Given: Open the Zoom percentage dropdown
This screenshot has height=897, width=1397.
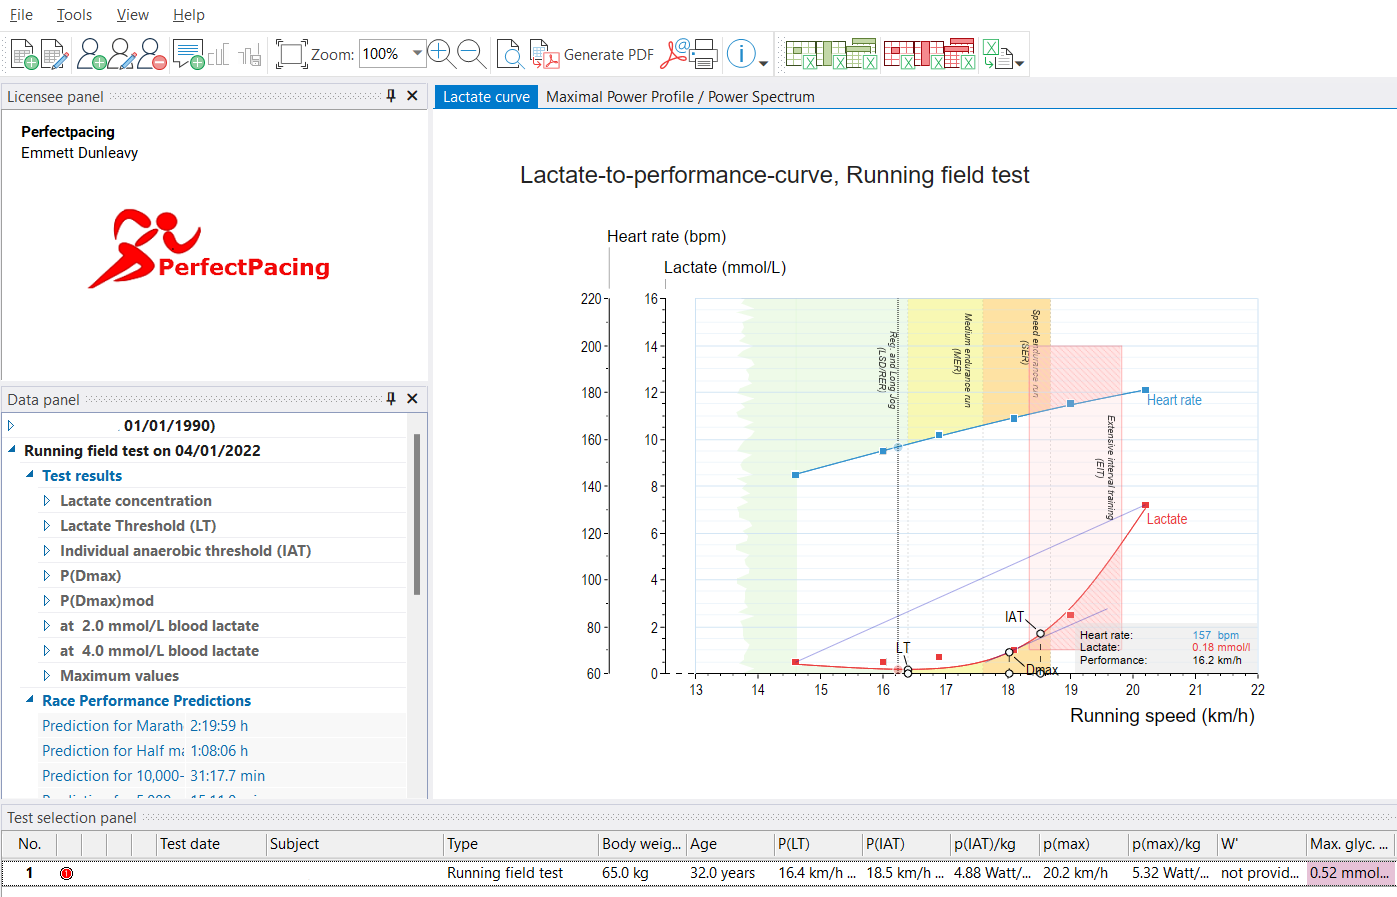Looking at the screenshot, I should tap(417, 54).
